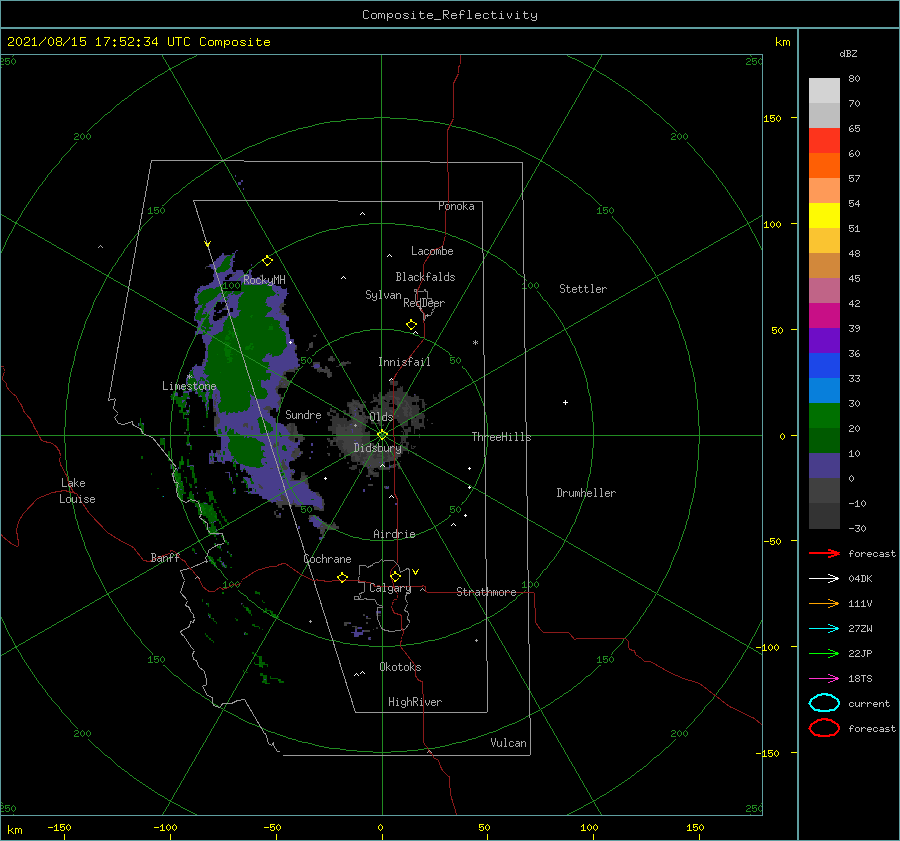Select yellow diamond marker near Cochrane
The width and height of the screenshot is (900, 841).
point(342,577)
